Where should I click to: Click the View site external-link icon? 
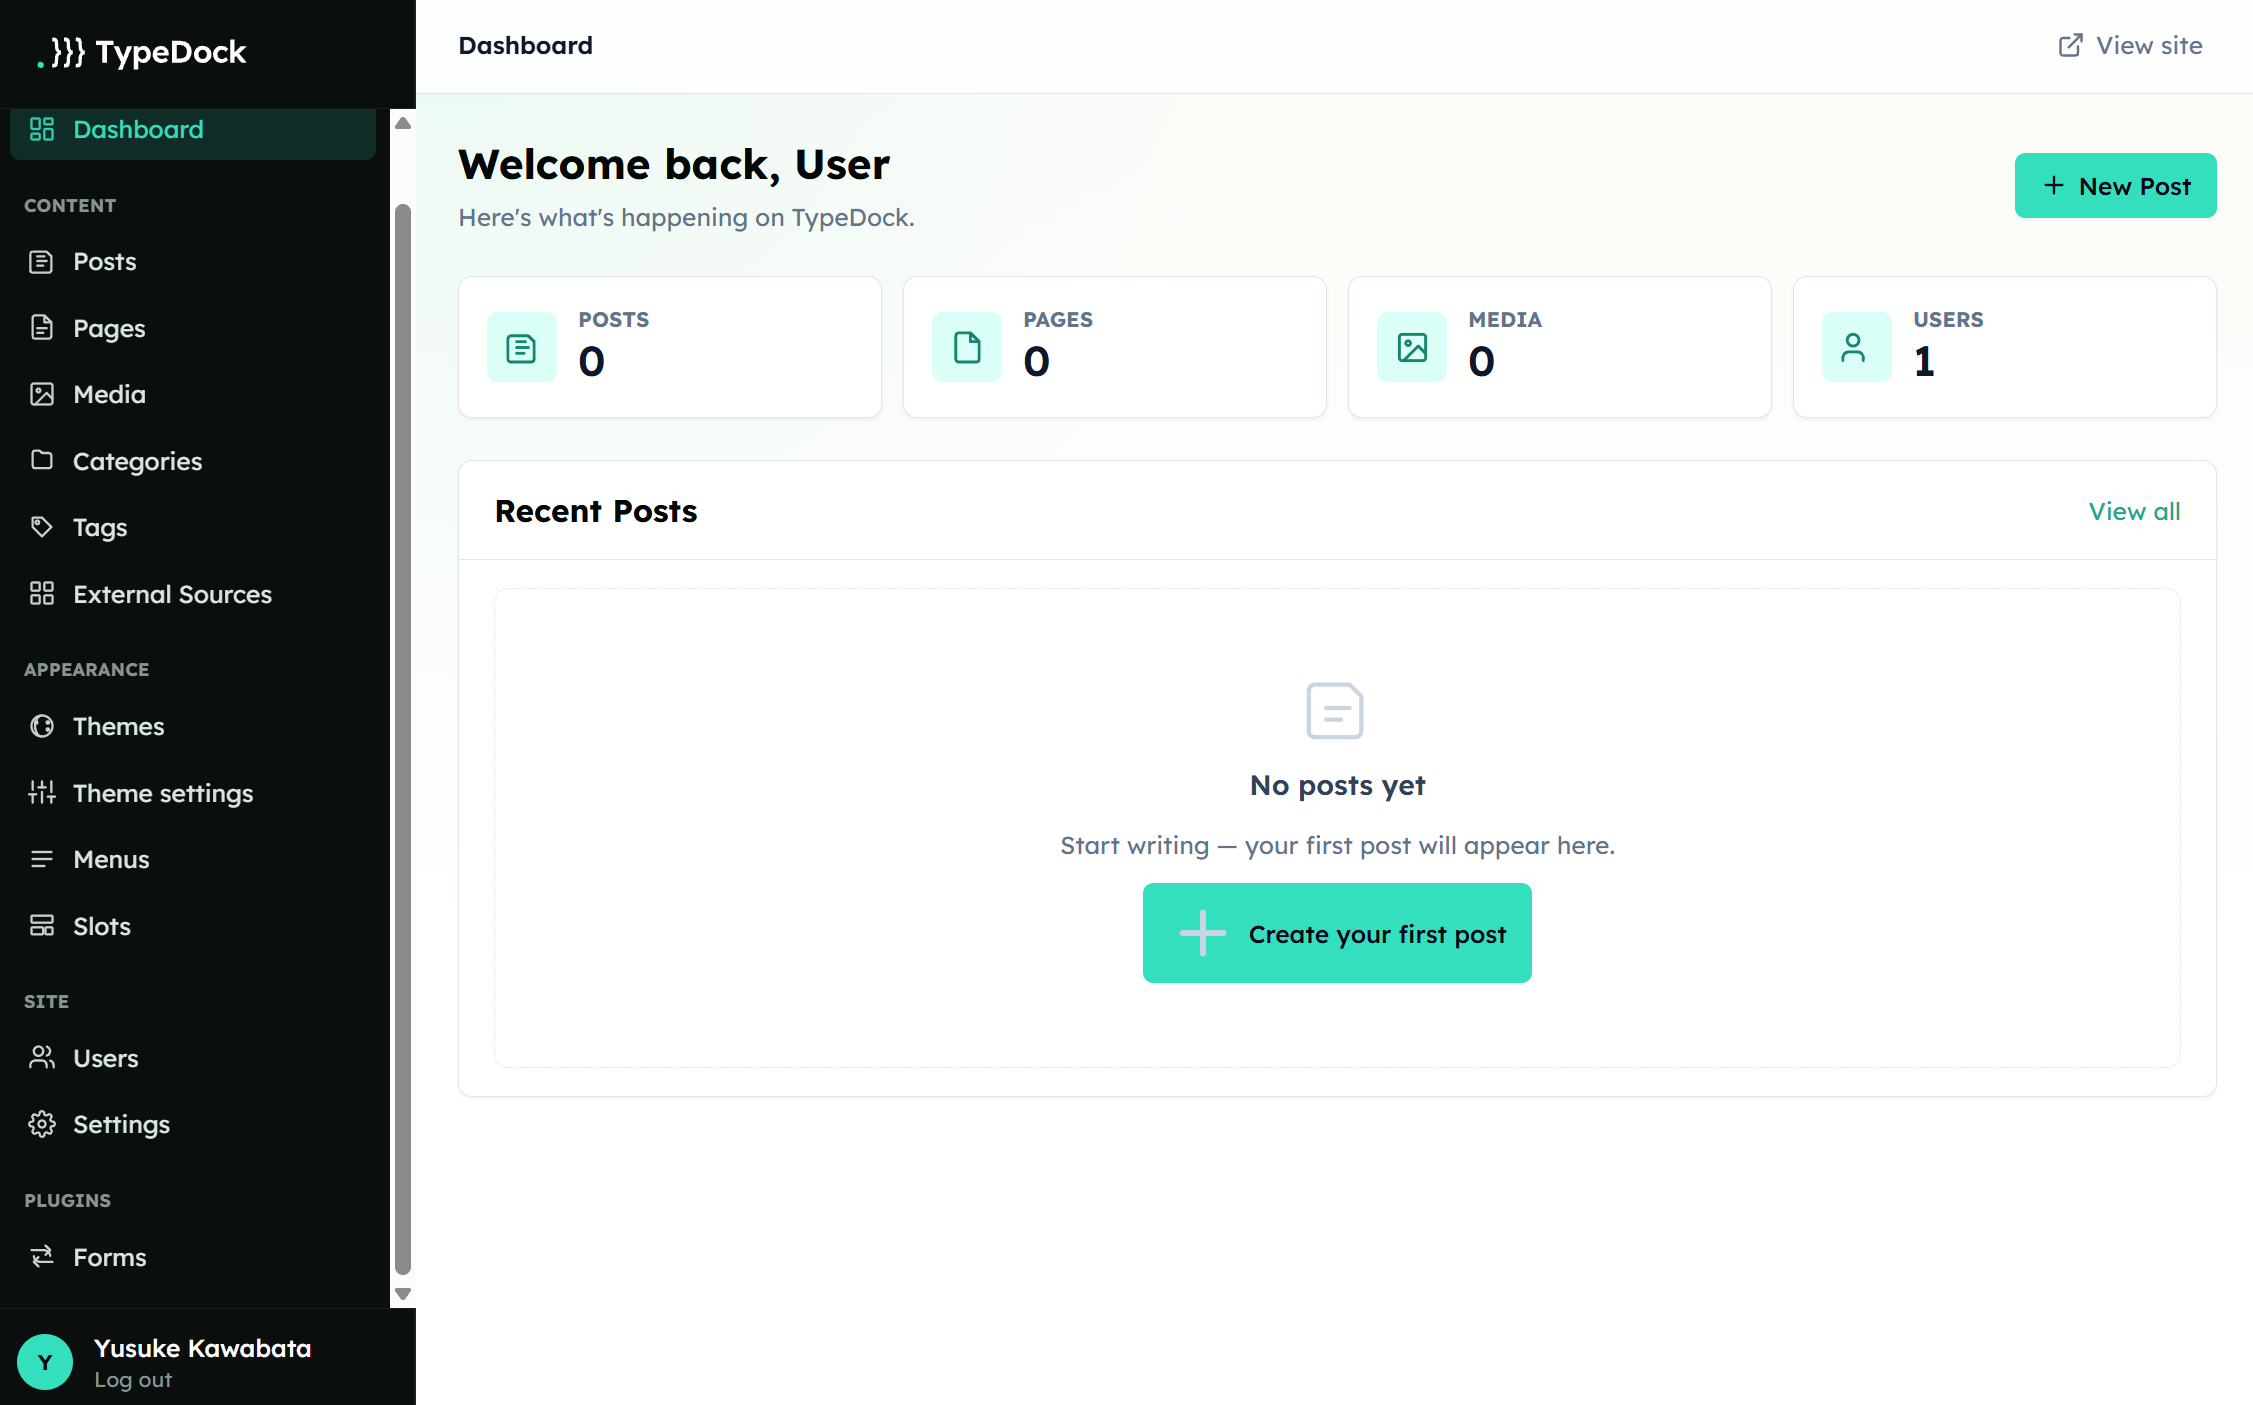point(2071,46)
